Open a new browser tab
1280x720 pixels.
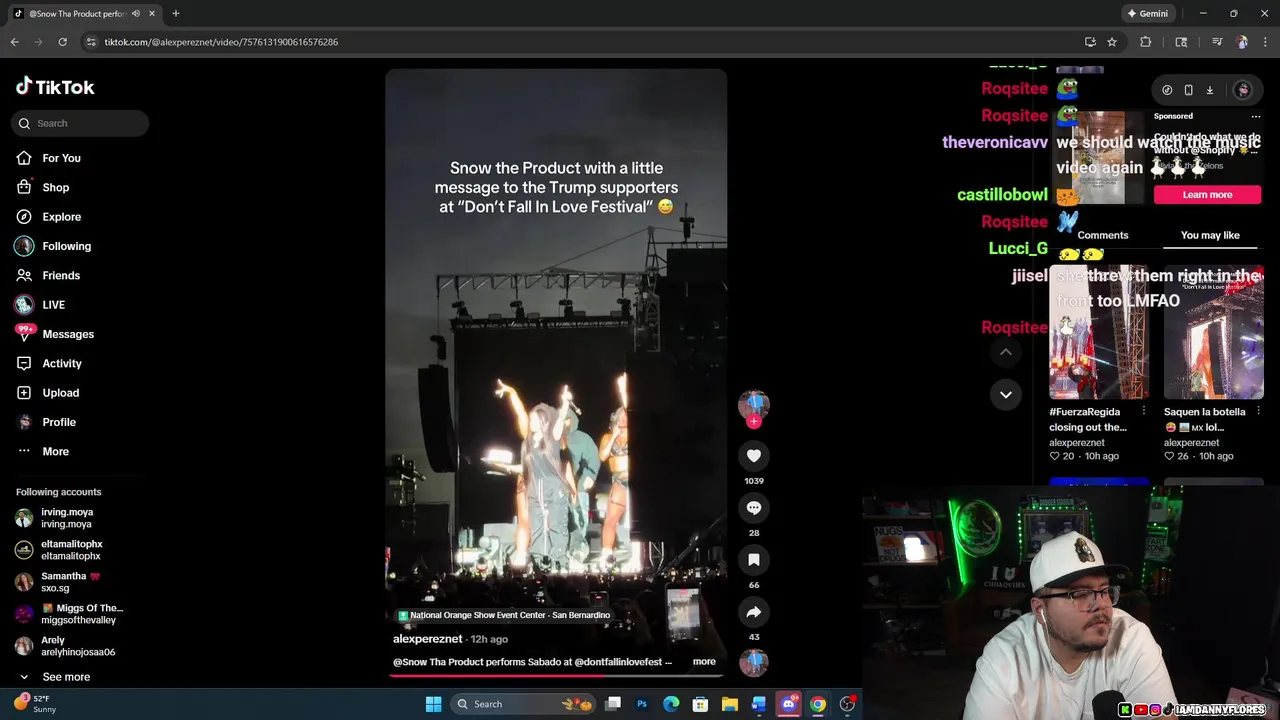click(x=176, y=14)
